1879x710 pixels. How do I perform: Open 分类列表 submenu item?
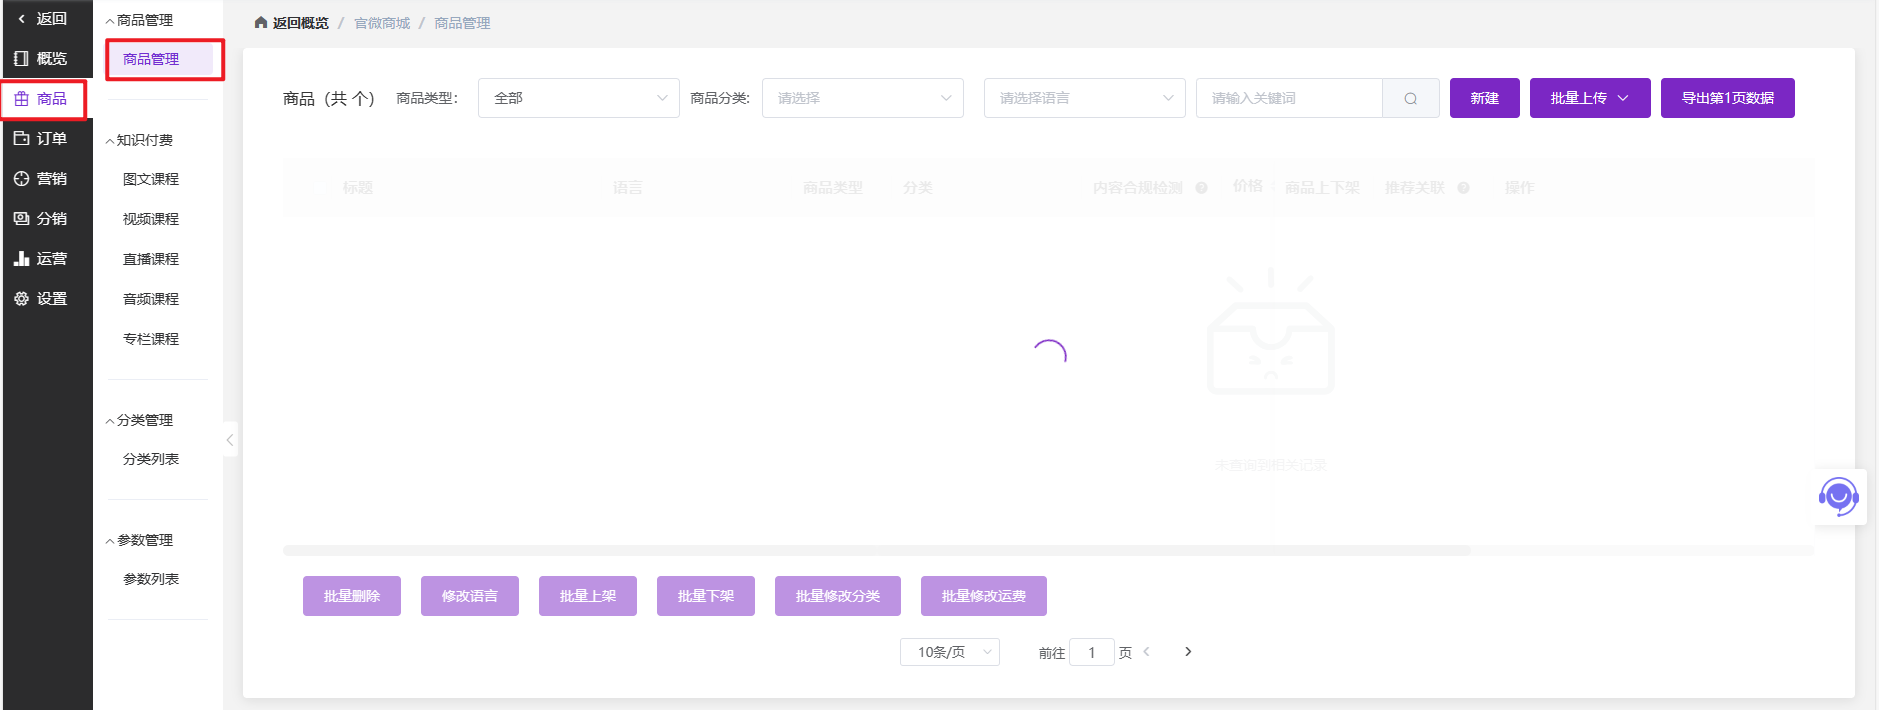[x=151, y=459]
